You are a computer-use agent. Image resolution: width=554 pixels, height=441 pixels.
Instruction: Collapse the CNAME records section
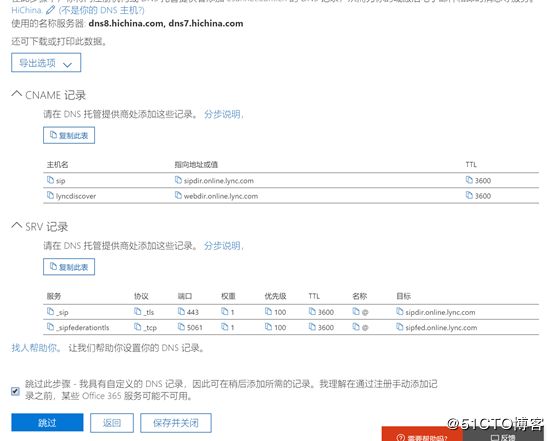click(17, 94)
